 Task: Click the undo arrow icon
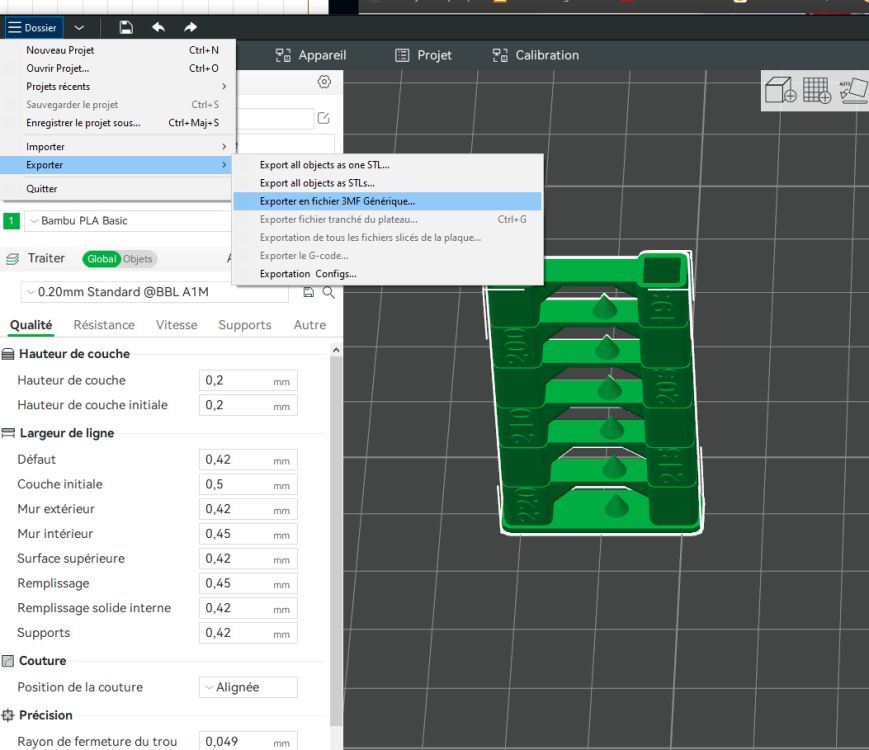[158, 28]
